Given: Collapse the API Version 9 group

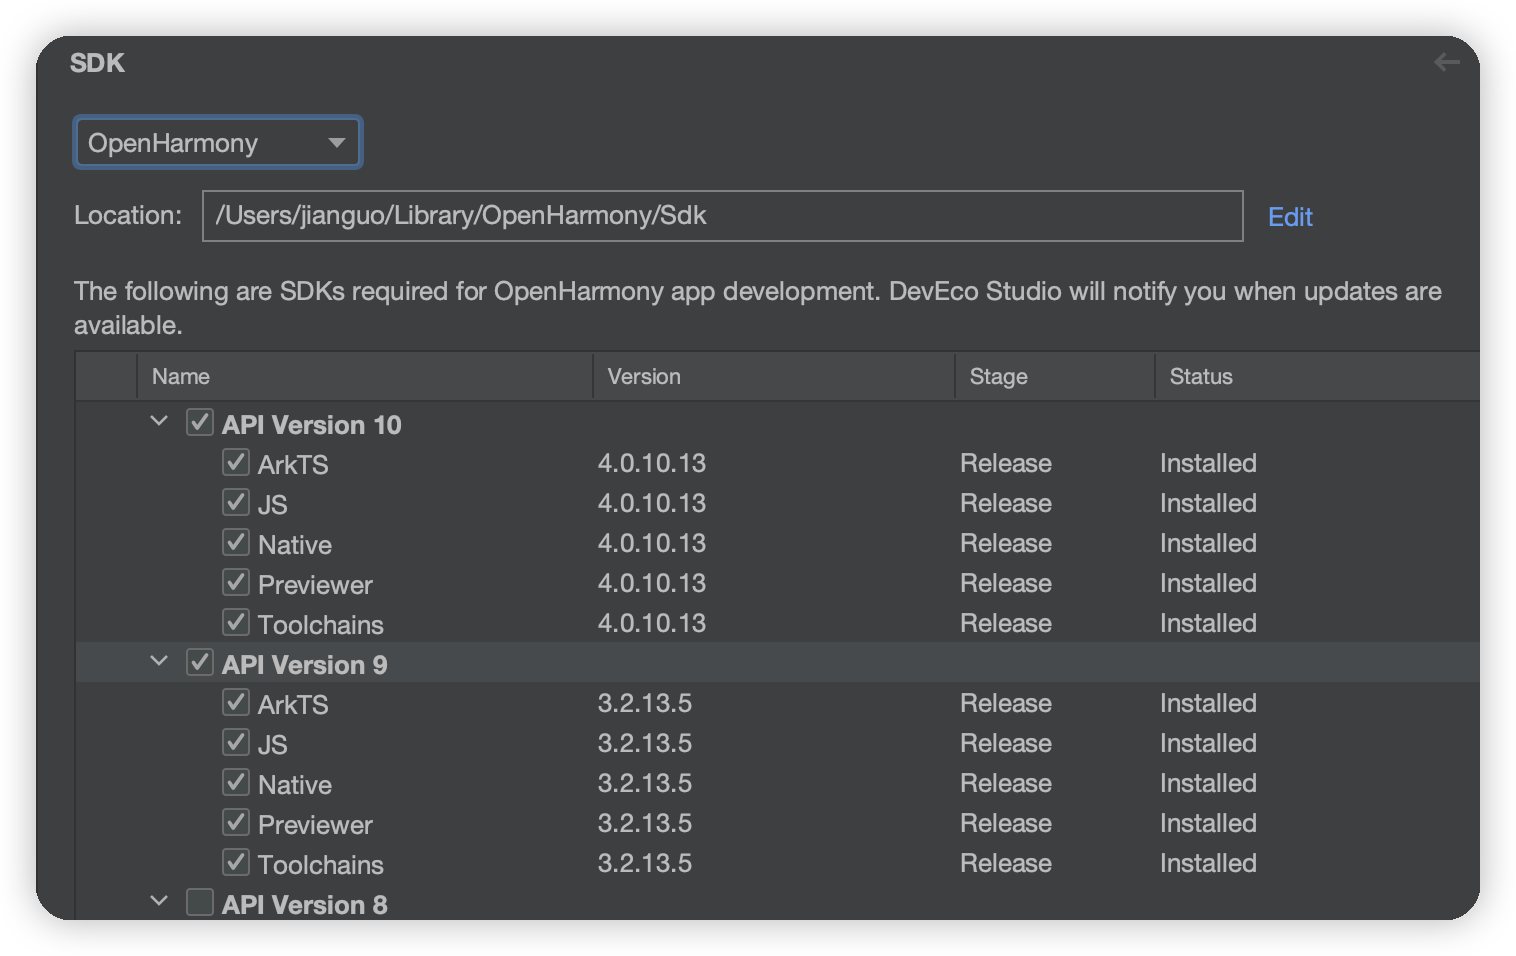Looking at the screenshot, I should pos(159,662).
